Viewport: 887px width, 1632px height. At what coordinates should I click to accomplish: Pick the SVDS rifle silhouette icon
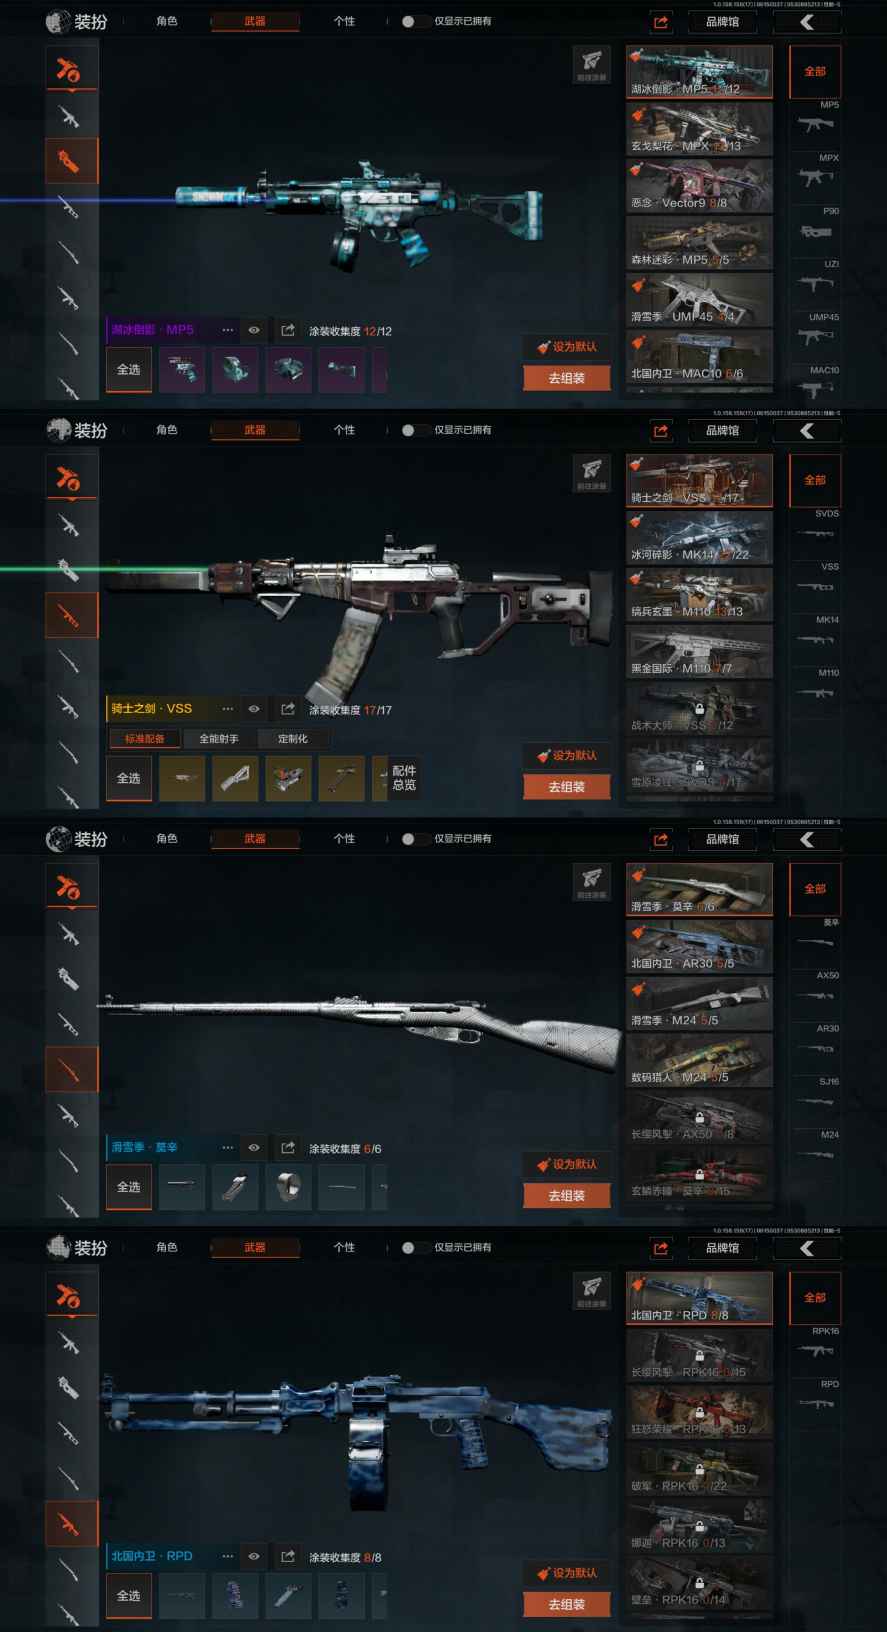click(815, 534)
